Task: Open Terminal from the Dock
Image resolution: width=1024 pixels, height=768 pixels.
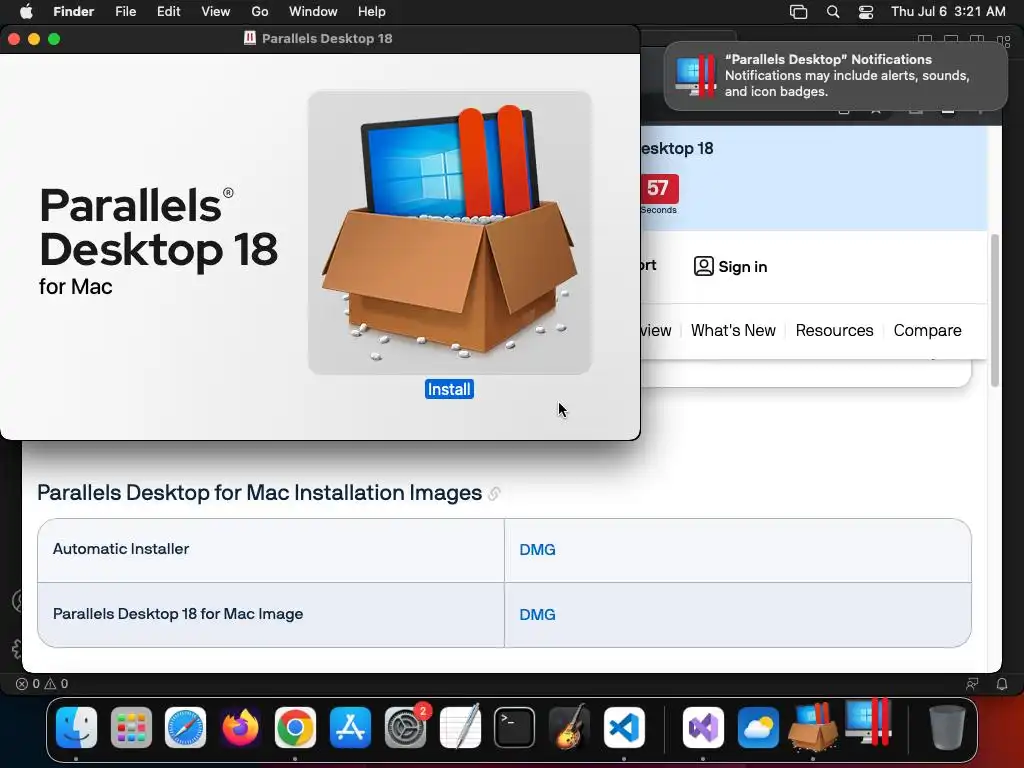Action: coord(515,728)
